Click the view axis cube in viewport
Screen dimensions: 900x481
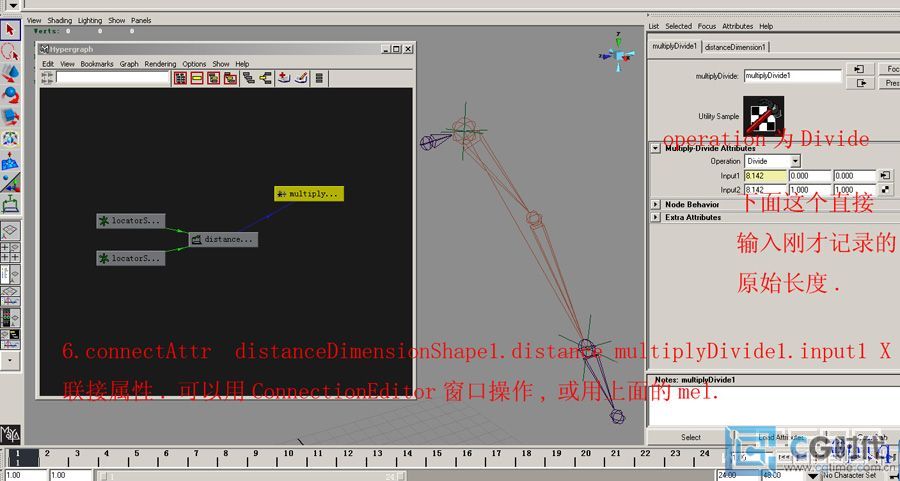pos(618,55)
